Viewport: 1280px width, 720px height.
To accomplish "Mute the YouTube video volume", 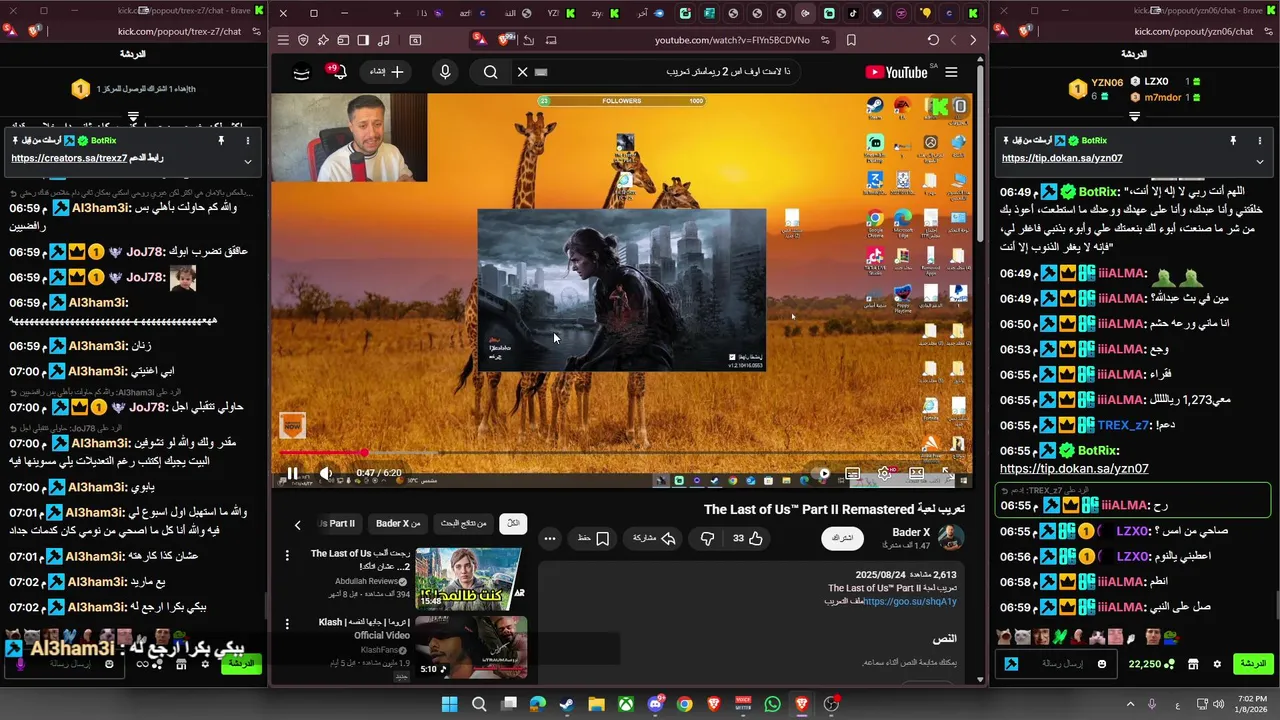I will pos(326,474).
